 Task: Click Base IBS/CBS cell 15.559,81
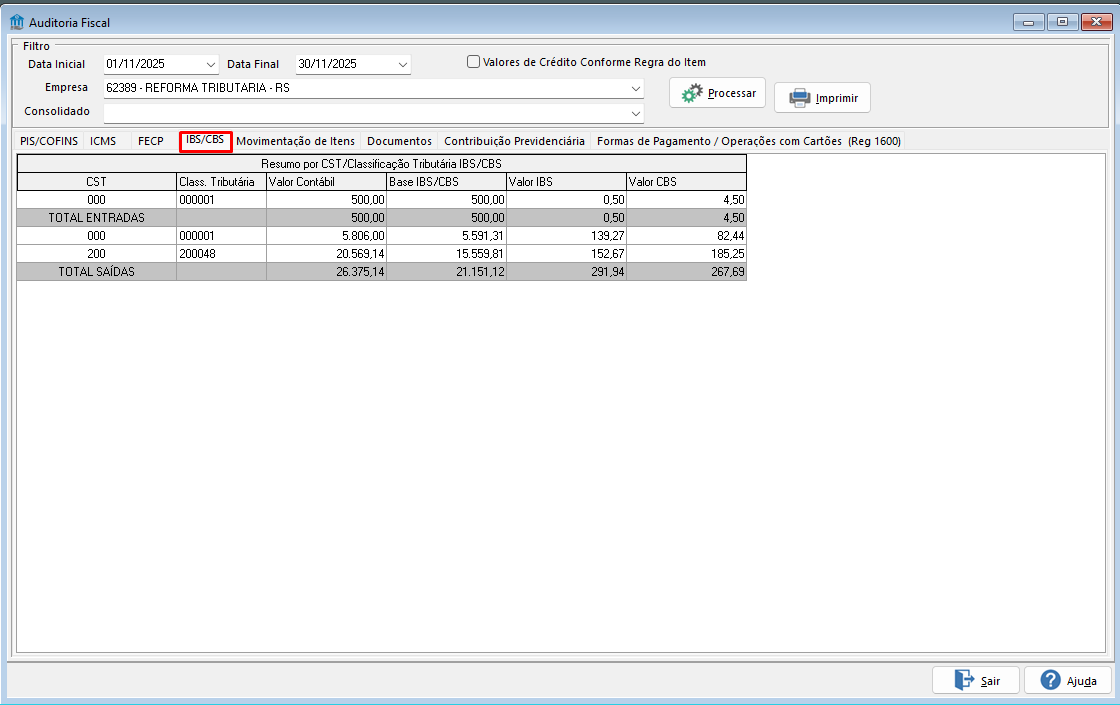click(x=446, y=254)
